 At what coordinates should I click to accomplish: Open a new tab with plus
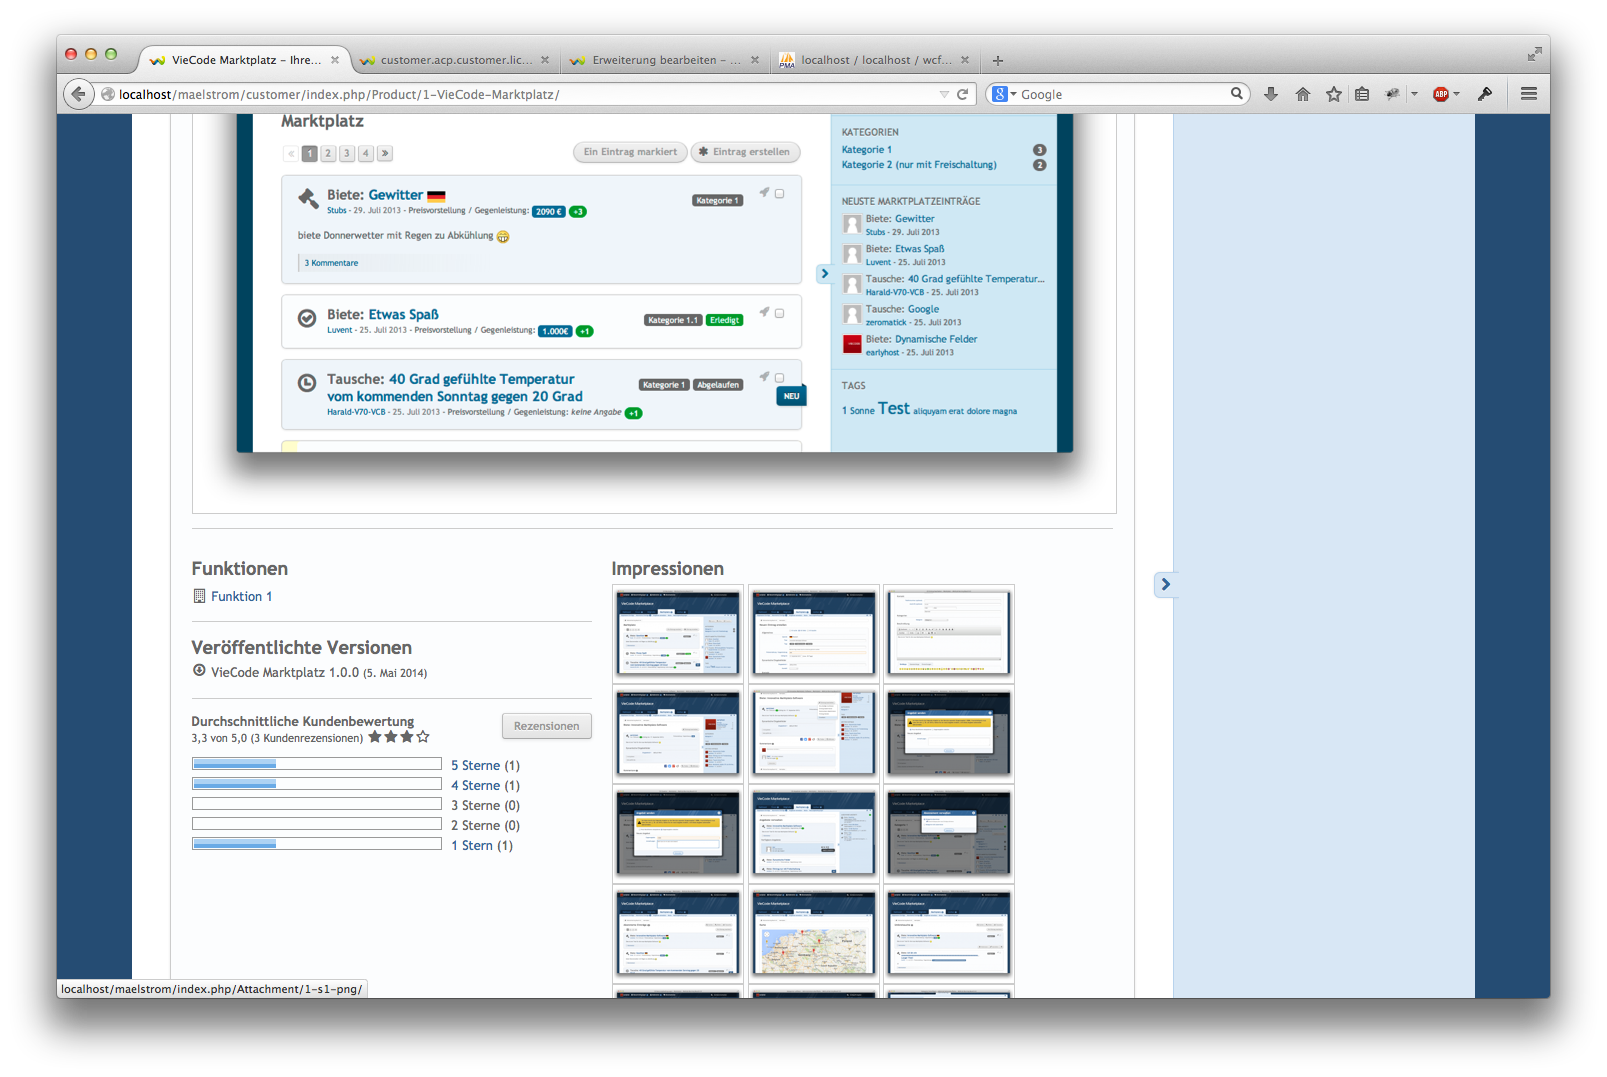point(997,60)
